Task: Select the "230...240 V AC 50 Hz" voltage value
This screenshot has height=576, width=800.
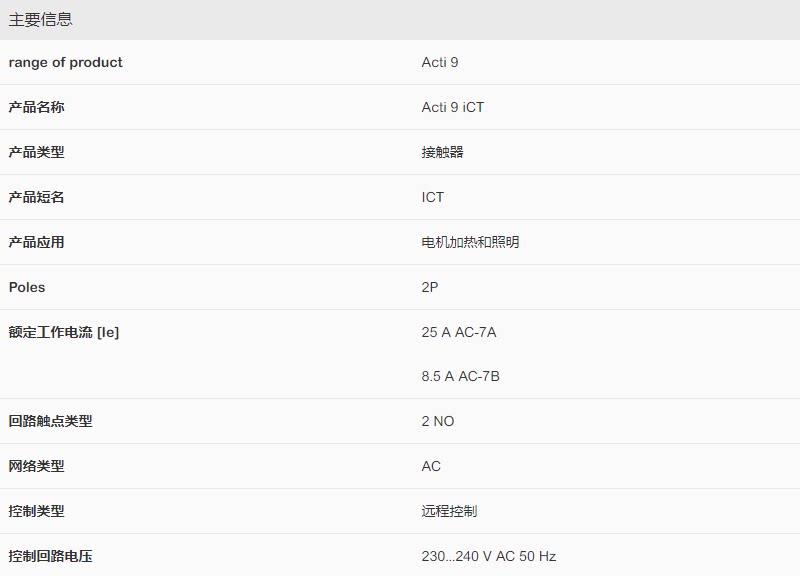Action: (488, 556)
